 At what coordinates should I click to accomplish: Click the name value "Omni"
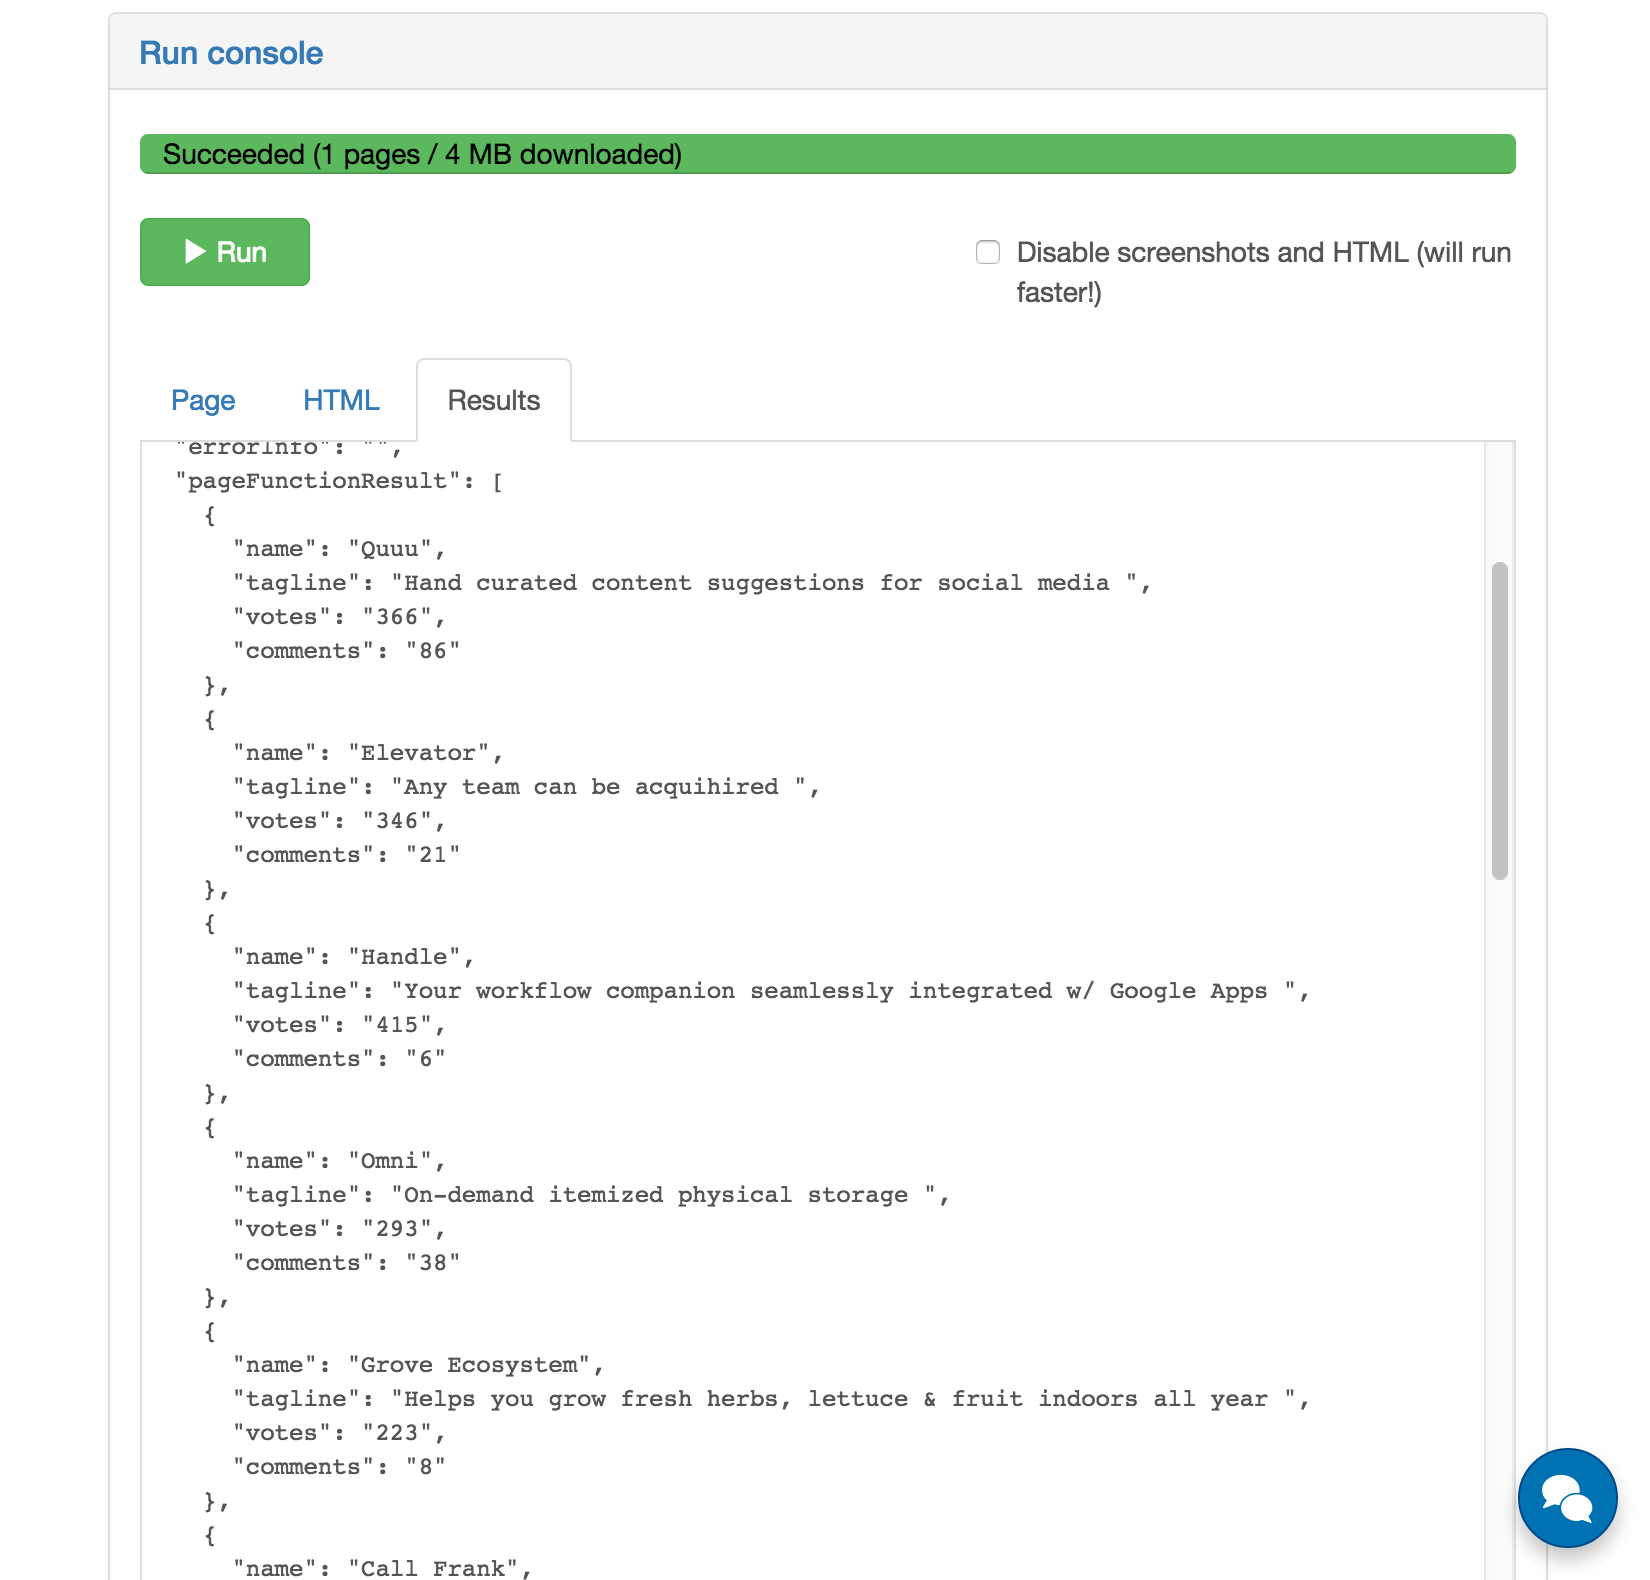pyautogui.click(x=389, y=1161)
